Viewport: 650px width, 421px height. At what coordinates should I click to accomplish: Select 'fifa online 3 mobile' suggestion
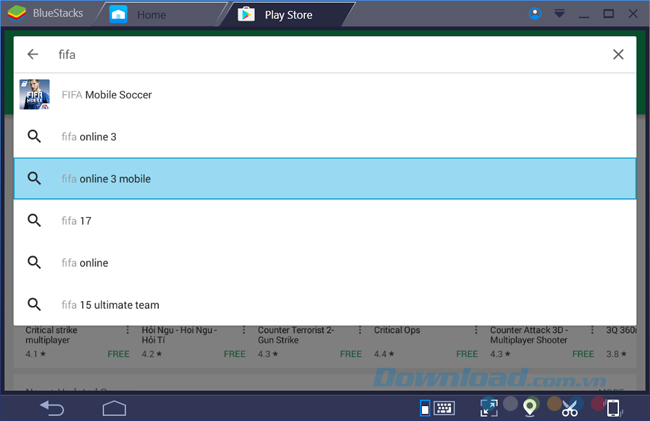[x=325, y=179]
